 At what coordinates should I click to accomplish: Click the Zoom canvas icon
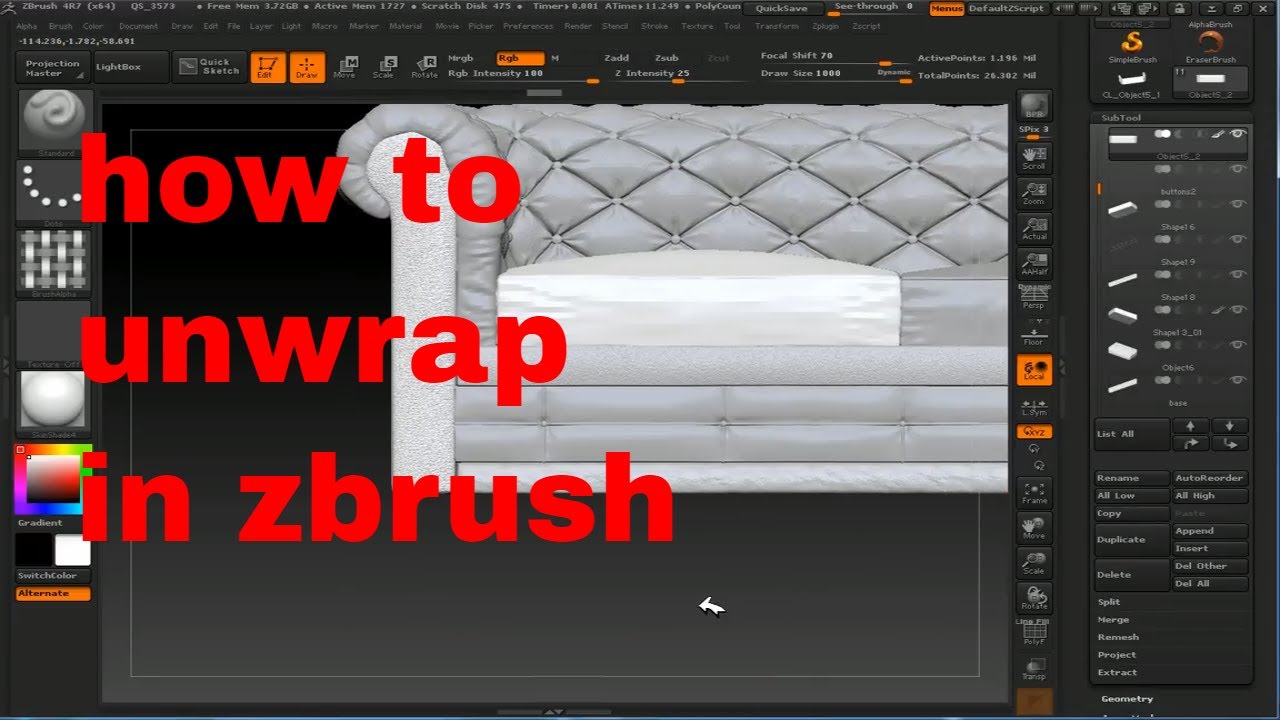[1034, 194]
